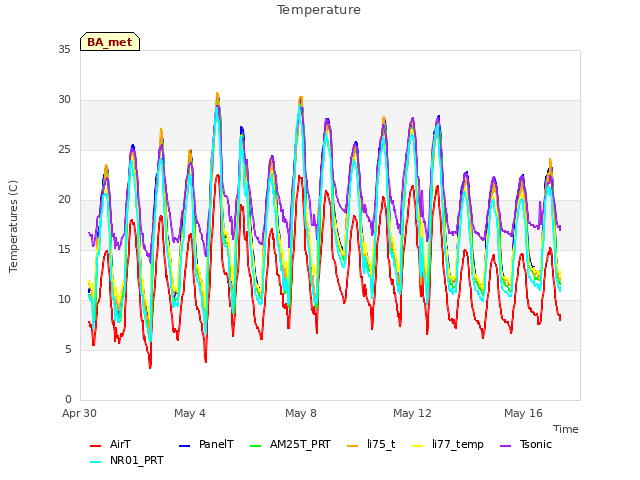Screen dimensions: 640x480
Task: Toggle the AirT legend entry
Action: coord(110,444)
